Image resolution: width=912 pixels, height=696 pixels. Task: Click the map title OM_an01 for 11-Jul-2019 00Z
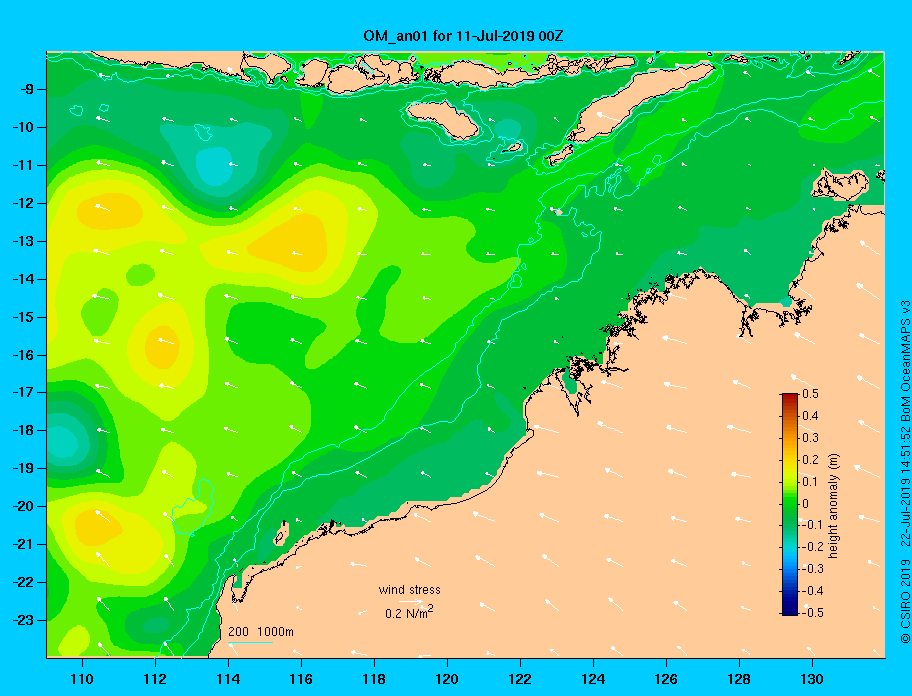click(x=463, y=36)
